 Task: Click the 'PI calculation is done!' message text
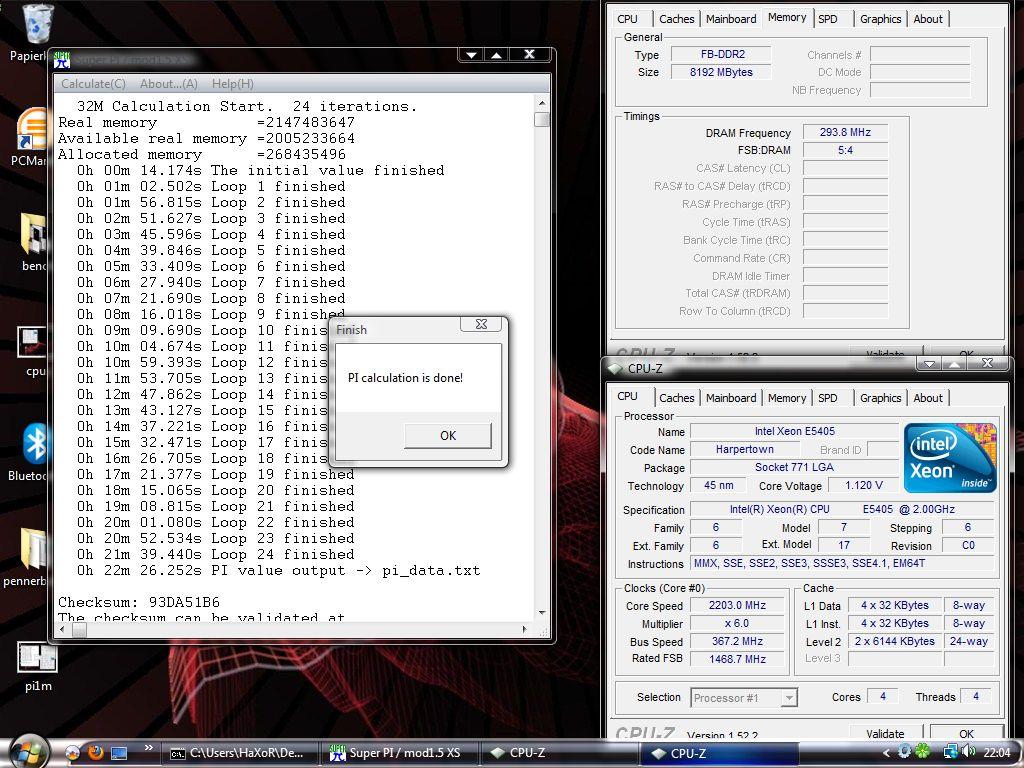405,377
